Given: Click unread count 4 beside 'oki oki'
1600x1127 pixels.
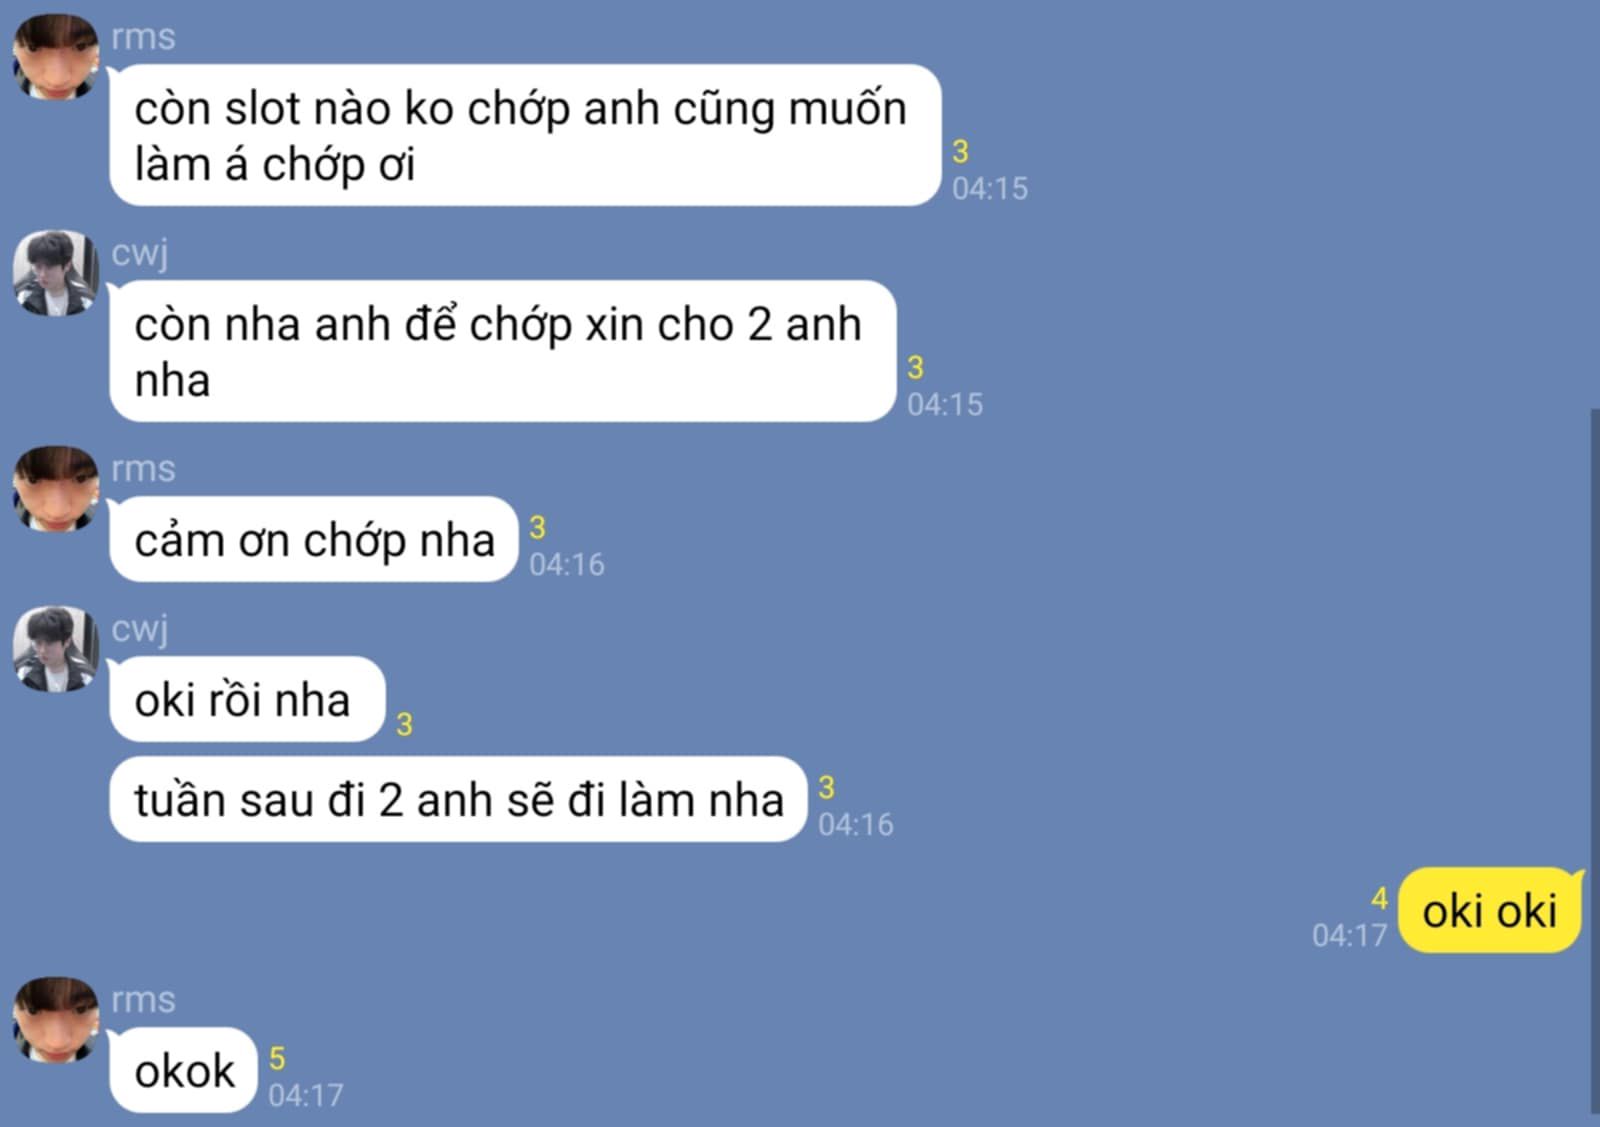Looking at the screenshot, I should click(x=1379, y=898).
